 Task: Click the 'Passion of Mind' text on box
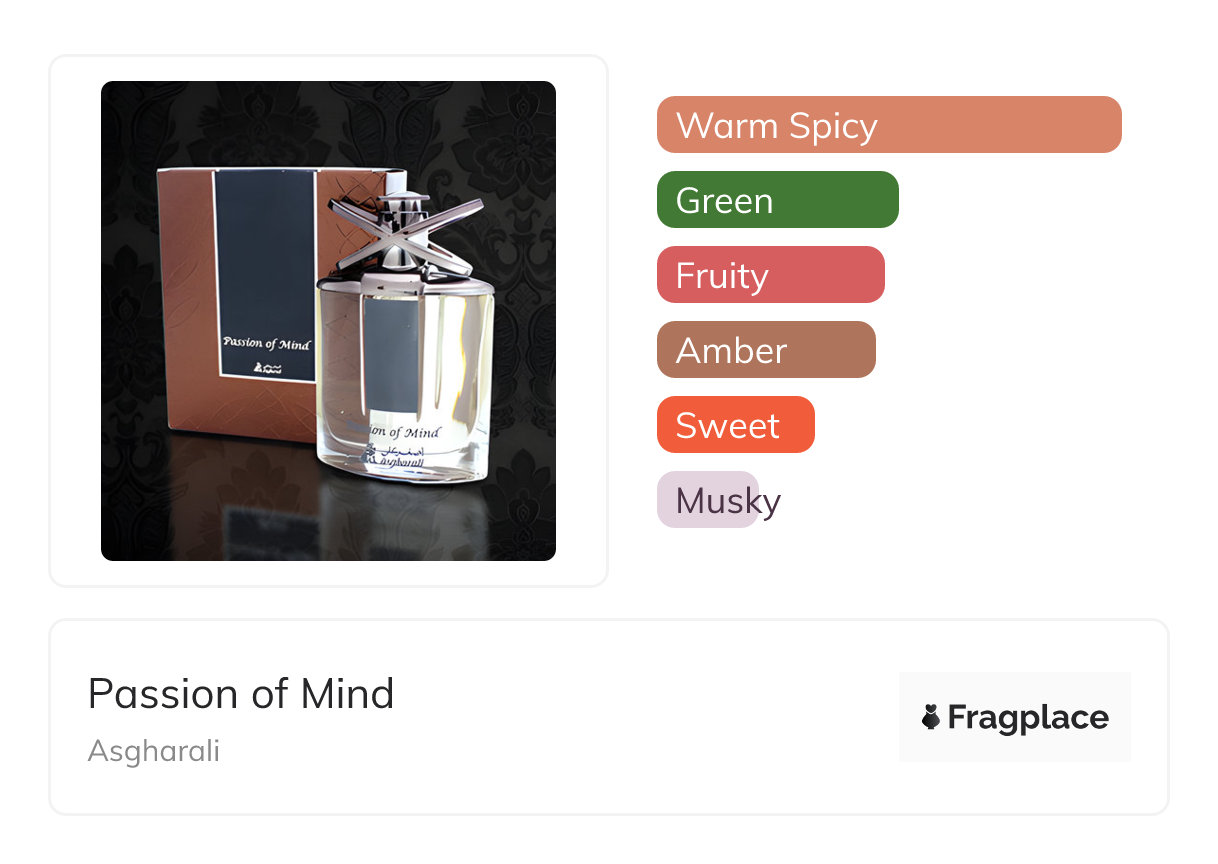pyautogui.click(x=267, y=345)
